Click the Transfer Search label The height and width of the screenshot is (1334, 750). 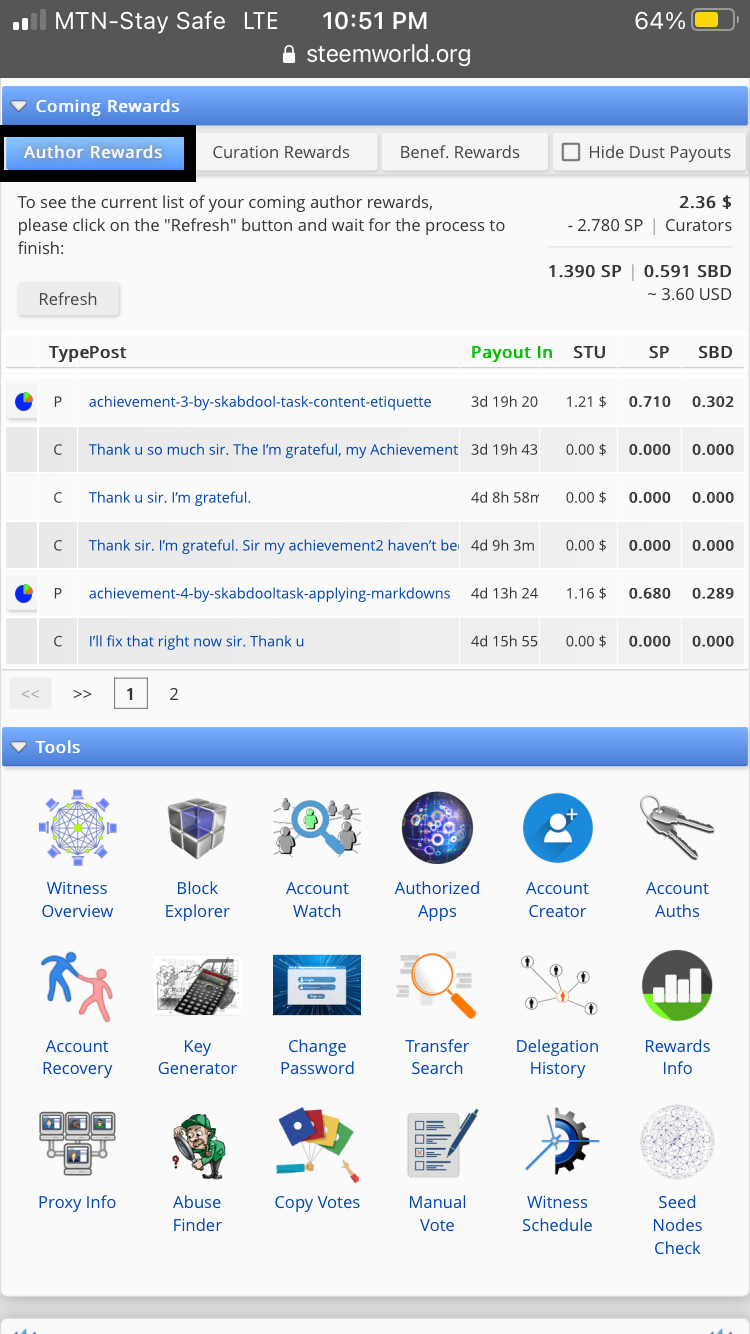click(437, 1057)
